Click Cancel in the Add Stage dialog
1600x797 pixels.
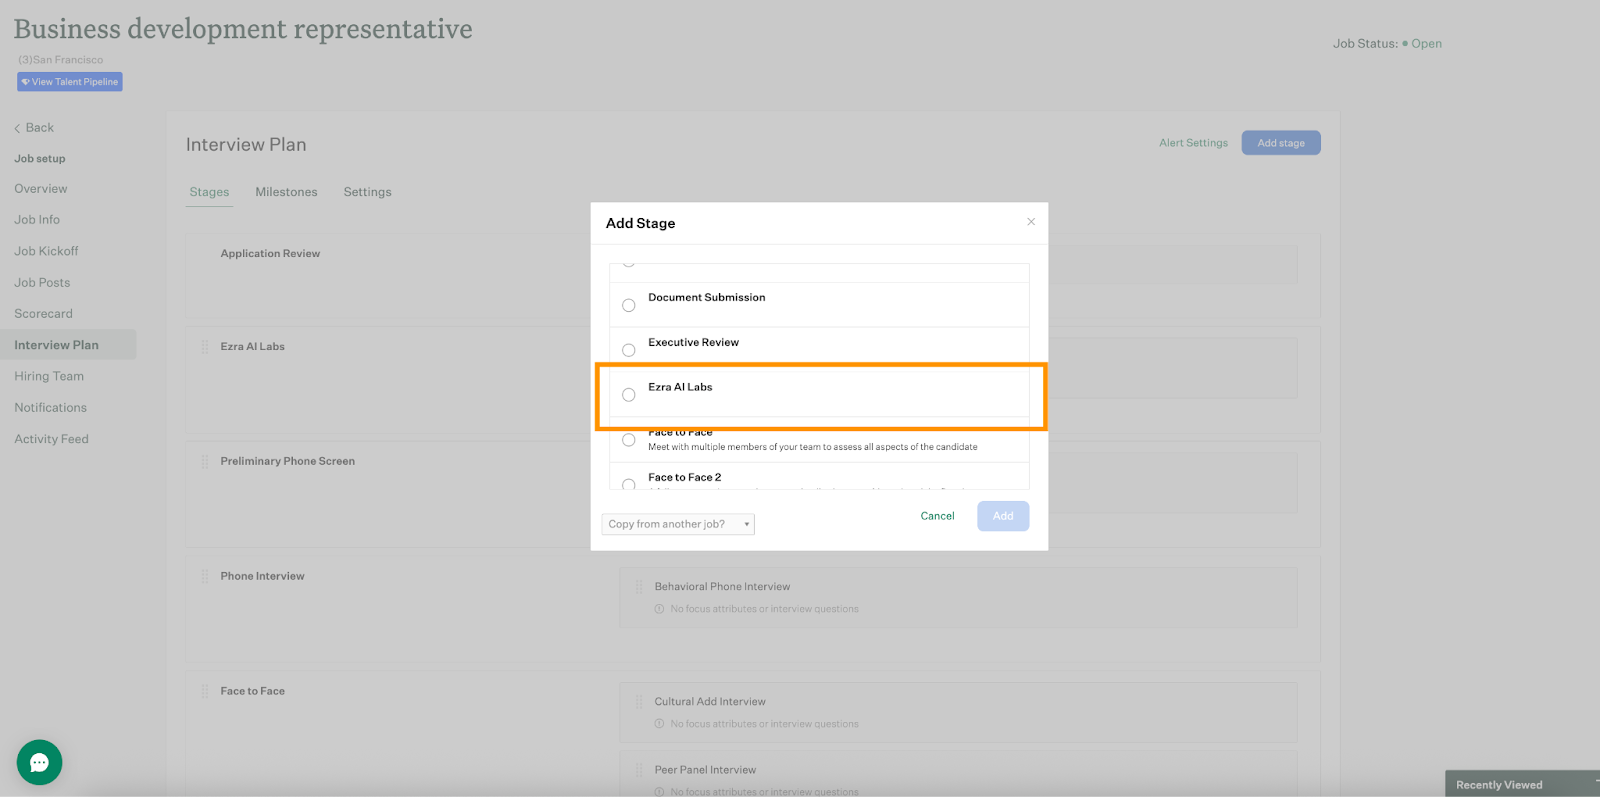(x=937, y=516)
